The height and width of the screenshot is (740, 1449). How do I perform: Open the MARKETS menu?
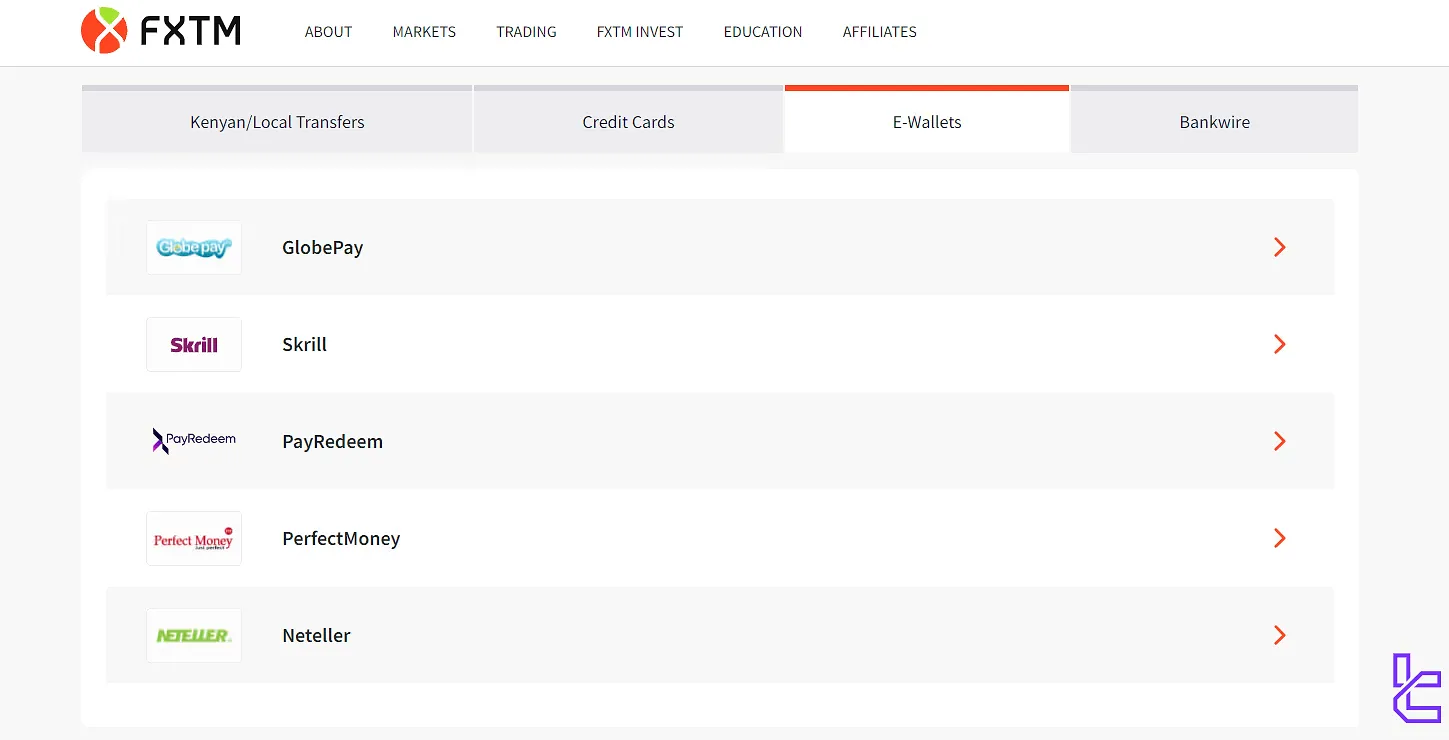[424, 32]
